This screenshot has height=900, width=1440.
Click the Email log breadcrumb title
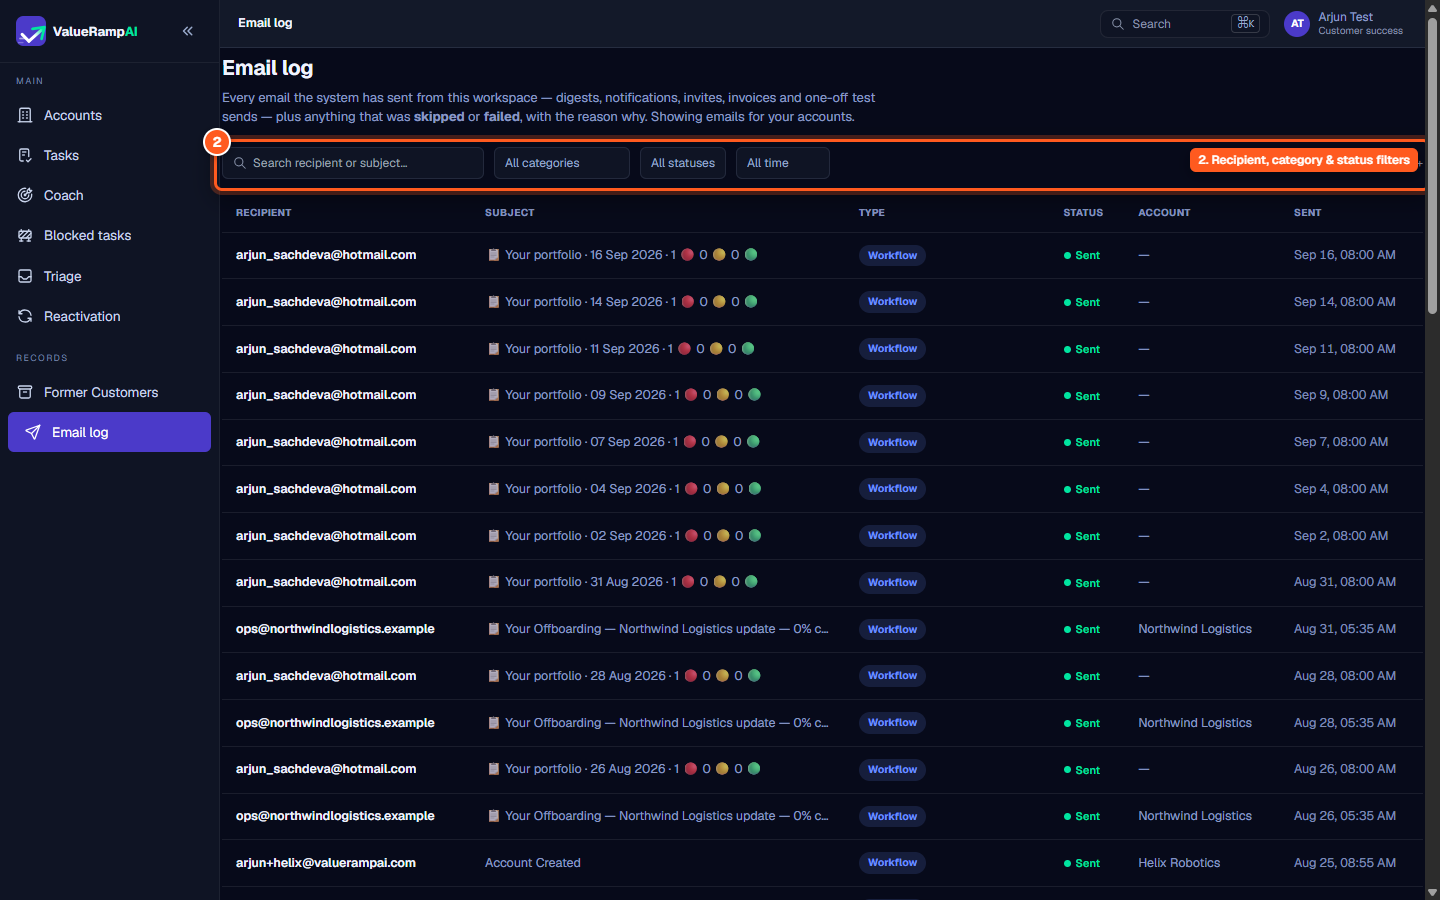click(x=265, y=23)
